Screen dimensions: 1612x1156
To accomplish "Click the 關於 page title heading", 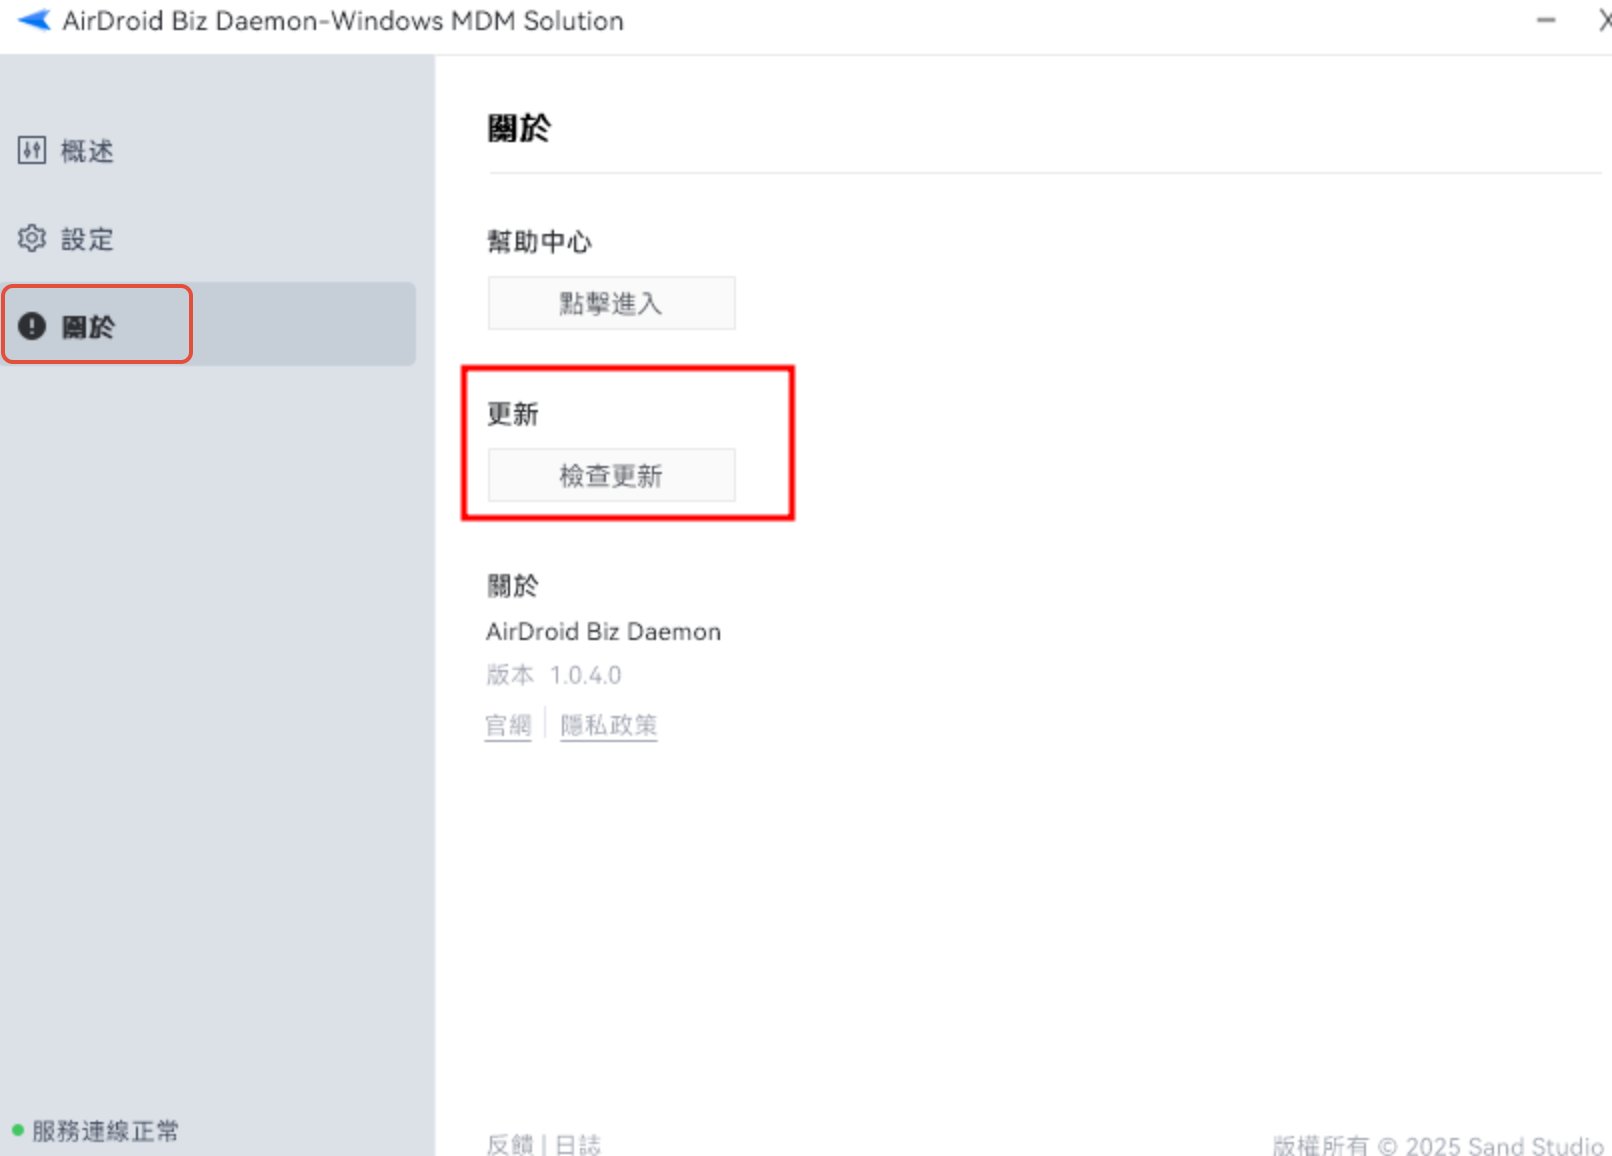I will [x=519, y=128].
